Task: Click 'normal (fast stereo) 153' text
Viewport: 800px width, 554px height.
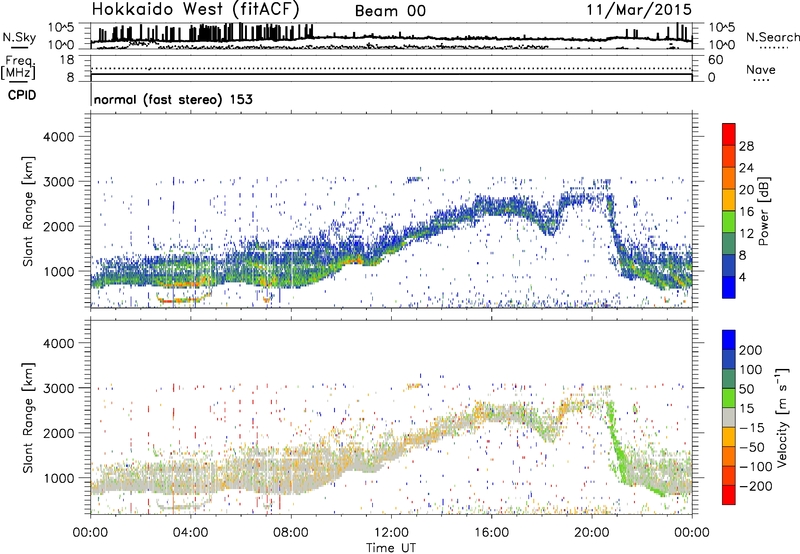Action: pyautogui.click(x=173, y=99)
